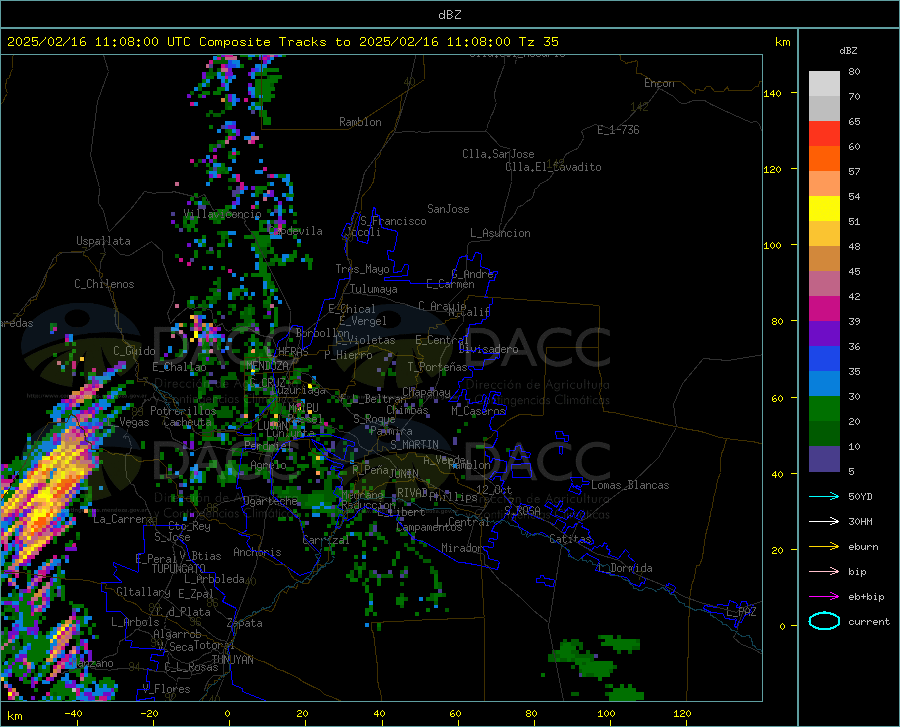The height and width of the screenshot is (727, 900).
Task: Click the 'TUNUYAN' place label
Action: [232, 660]
